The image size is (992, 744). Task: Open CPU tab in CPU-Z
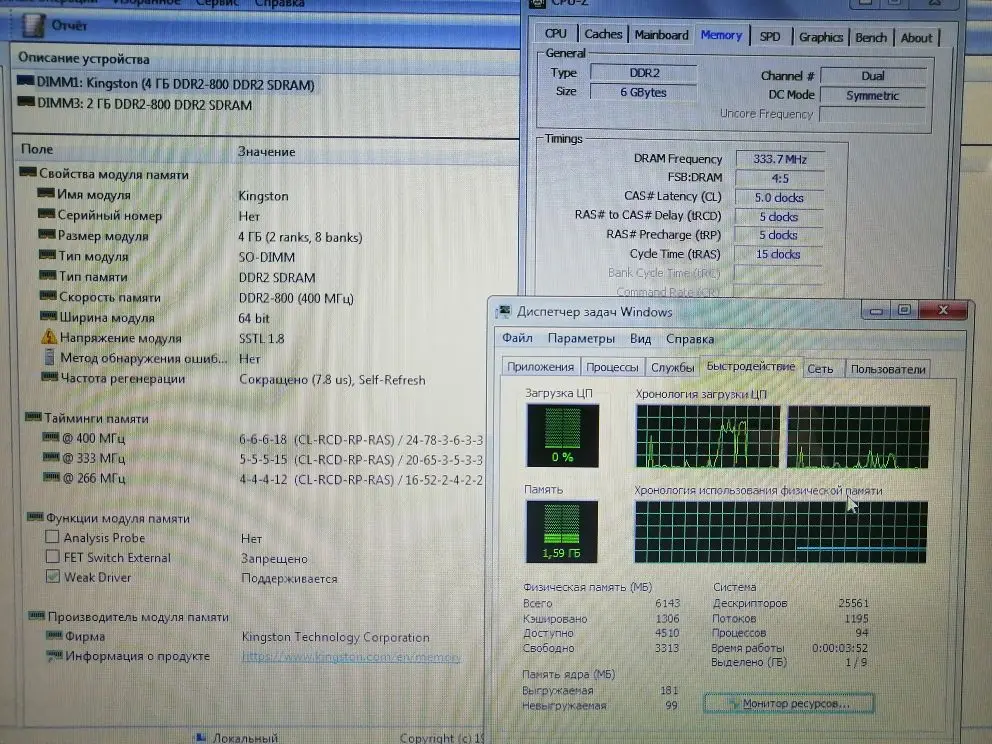pyautogui.click(x=555, y=34)
